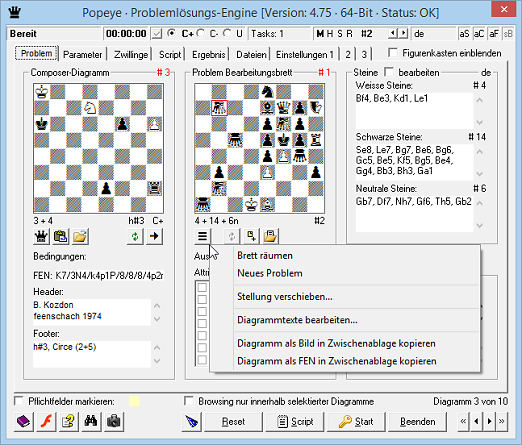Click the paste clipboard icon under Composer-Diagramm
Image resolution: width=522 pixels, height=445 pixels.
click(x=61, y=236)
